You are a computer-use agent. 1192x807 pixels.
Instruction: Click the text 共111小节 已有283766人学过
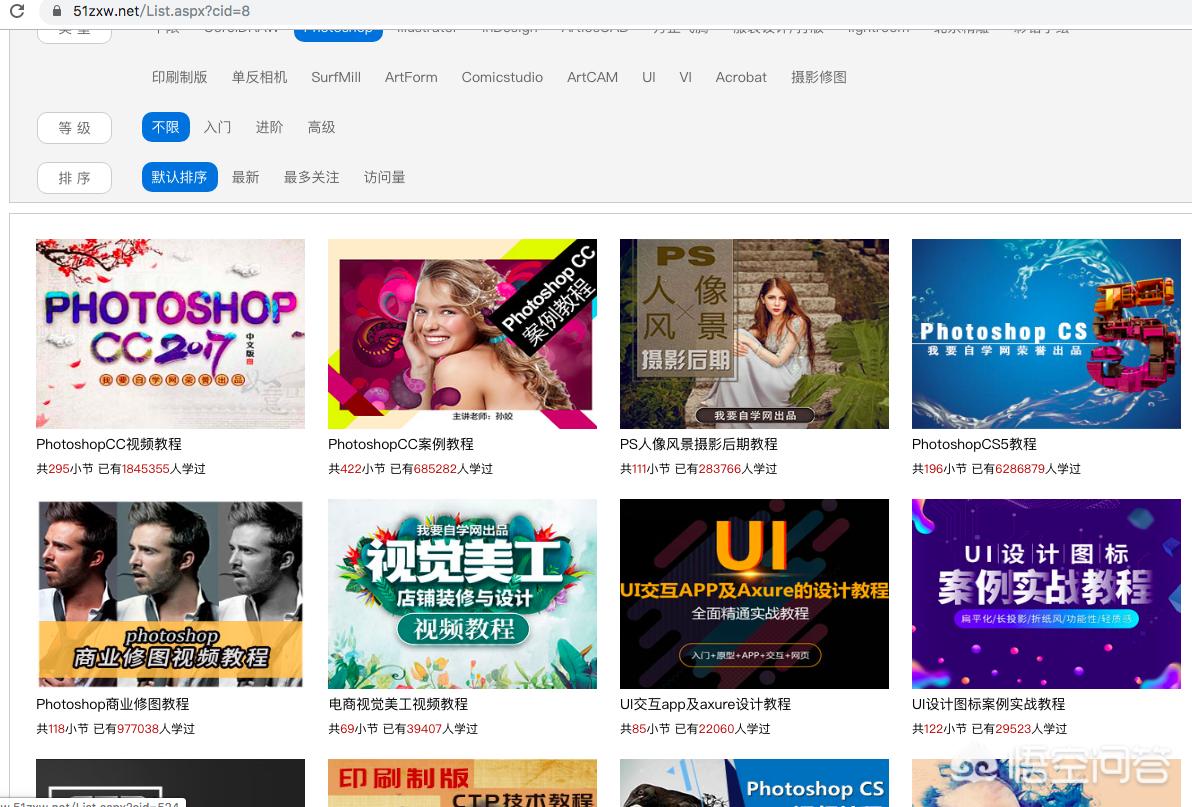click(x=699, y=469)
